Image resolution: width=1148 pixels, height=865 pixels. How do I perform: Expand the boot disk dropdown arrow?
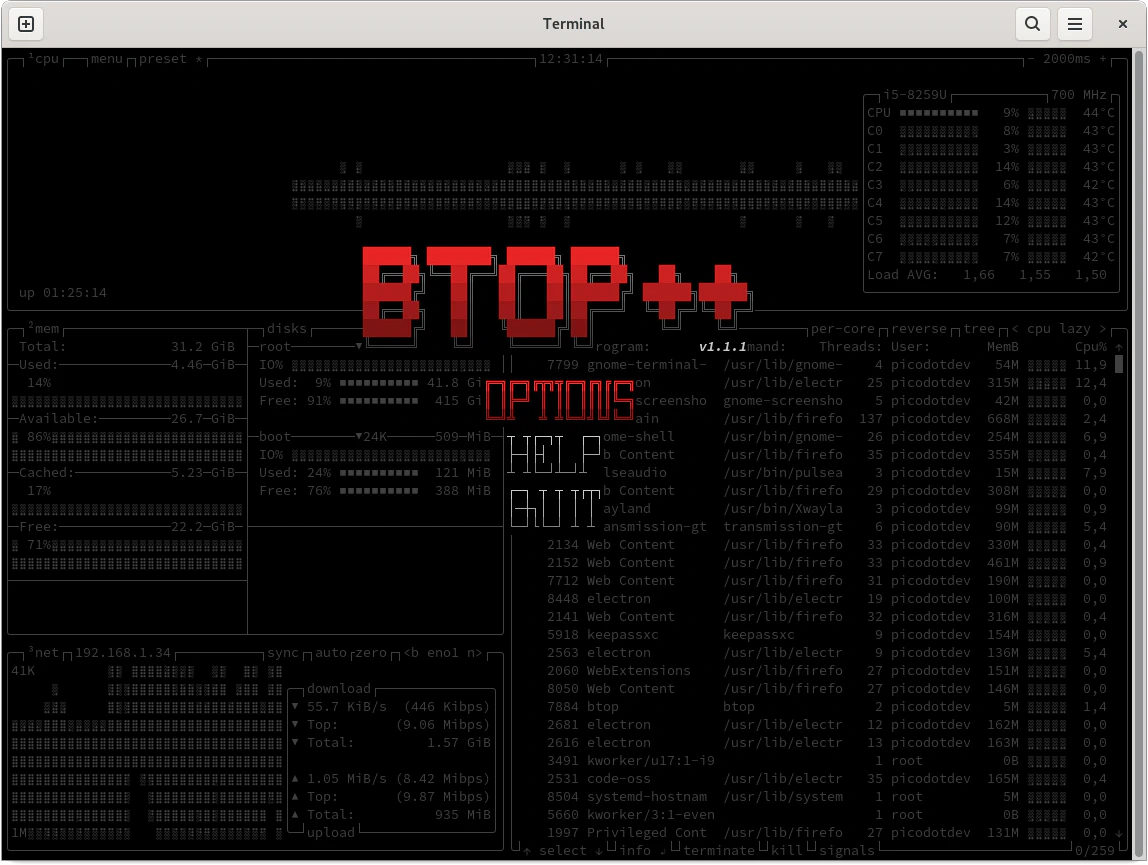(x=359, y=437)
